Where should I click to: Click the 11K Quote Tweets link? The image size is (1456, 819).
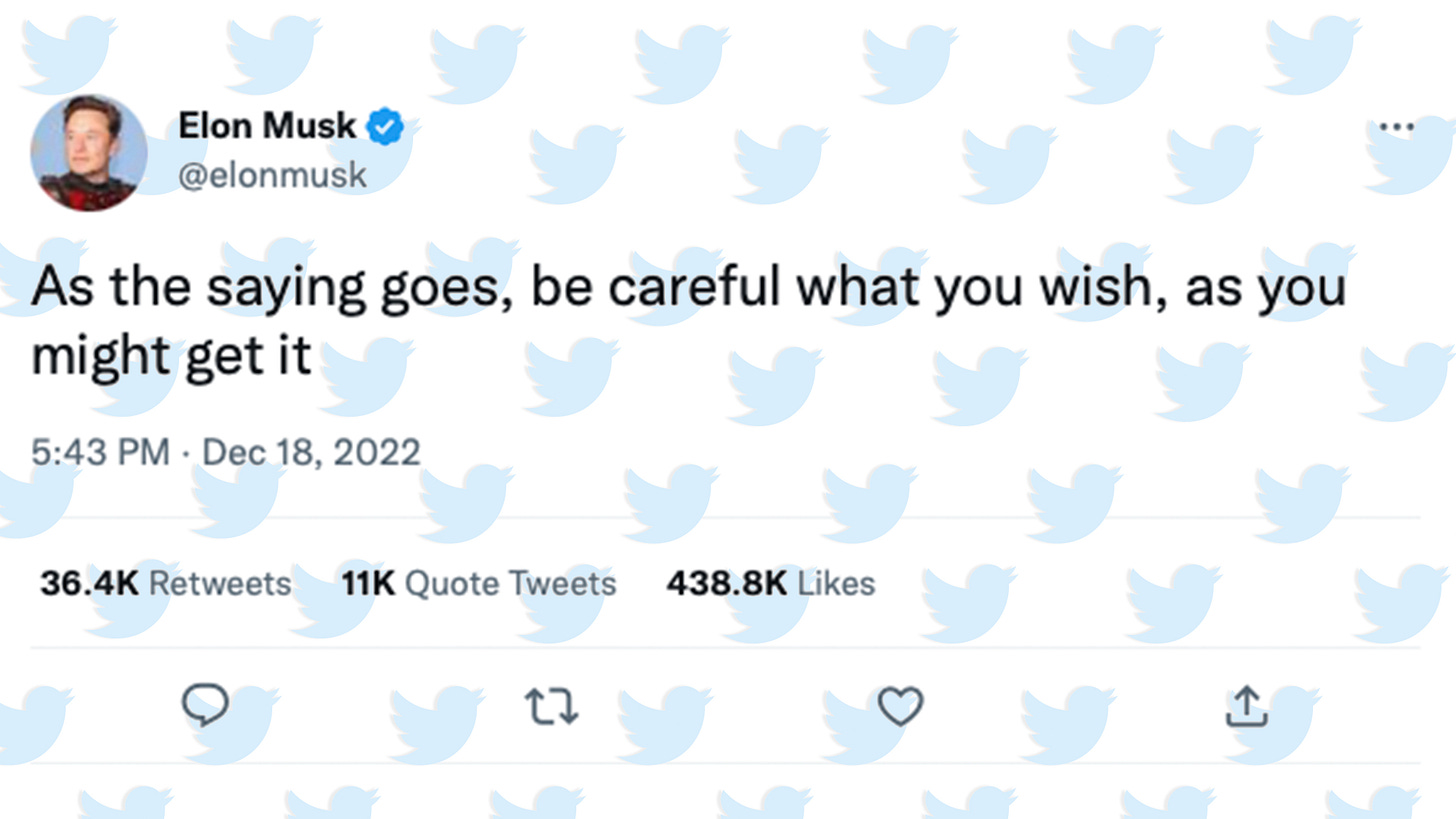click(x=478, y=583)
